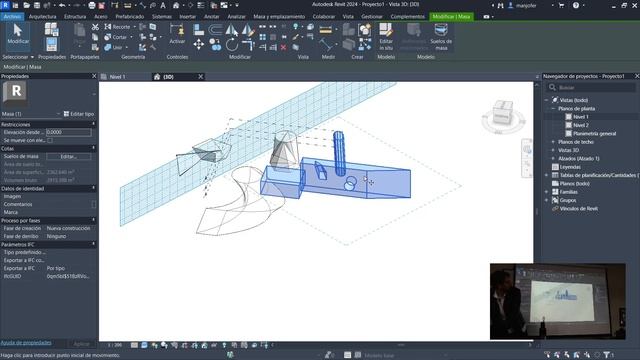
Task: Click the Elevación desde input field
Action: (x=69, y=132)
